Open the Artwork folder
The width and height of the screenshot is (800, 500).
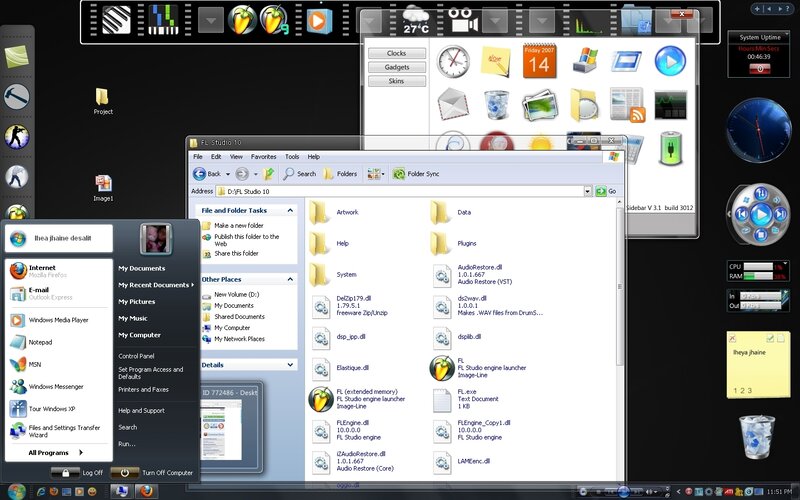pos(334,212)
